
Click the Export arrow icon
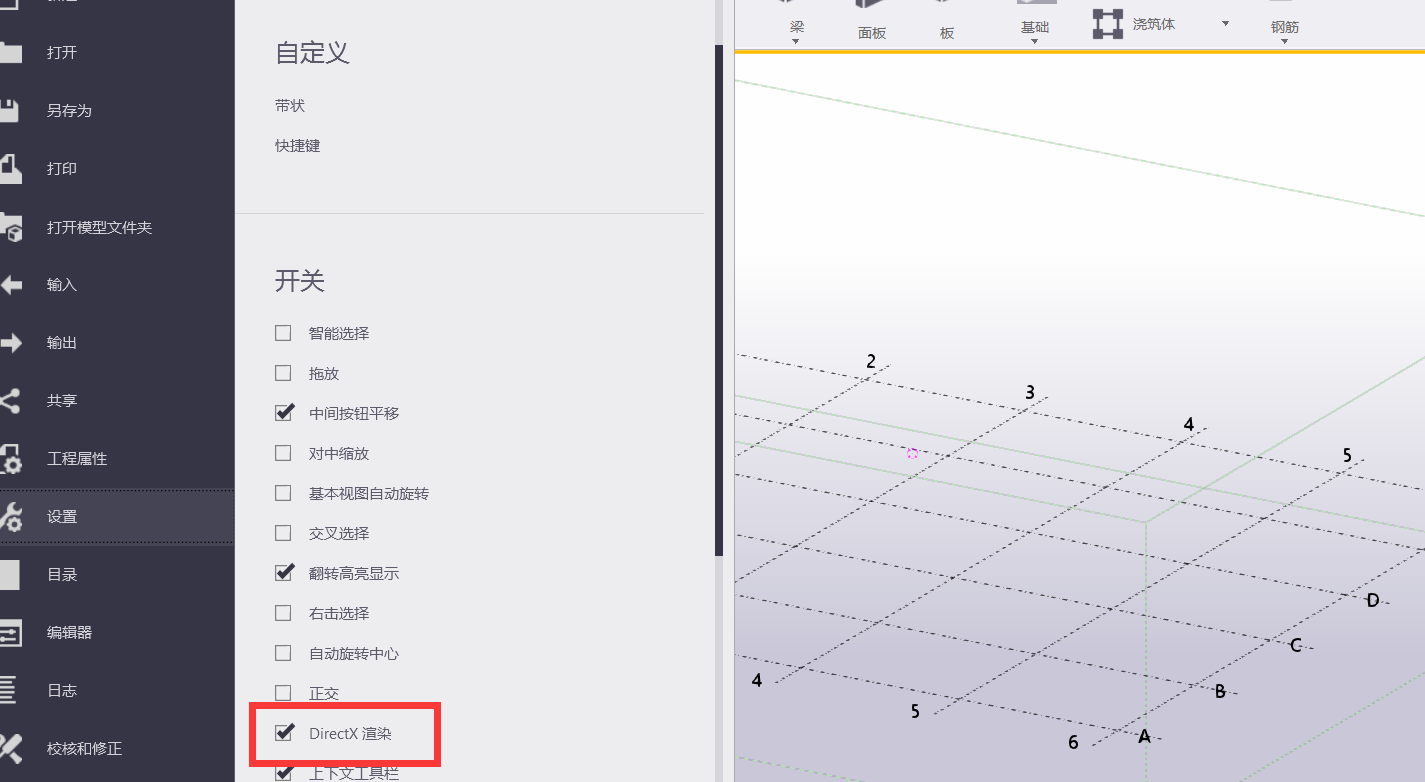click(10, 343)
